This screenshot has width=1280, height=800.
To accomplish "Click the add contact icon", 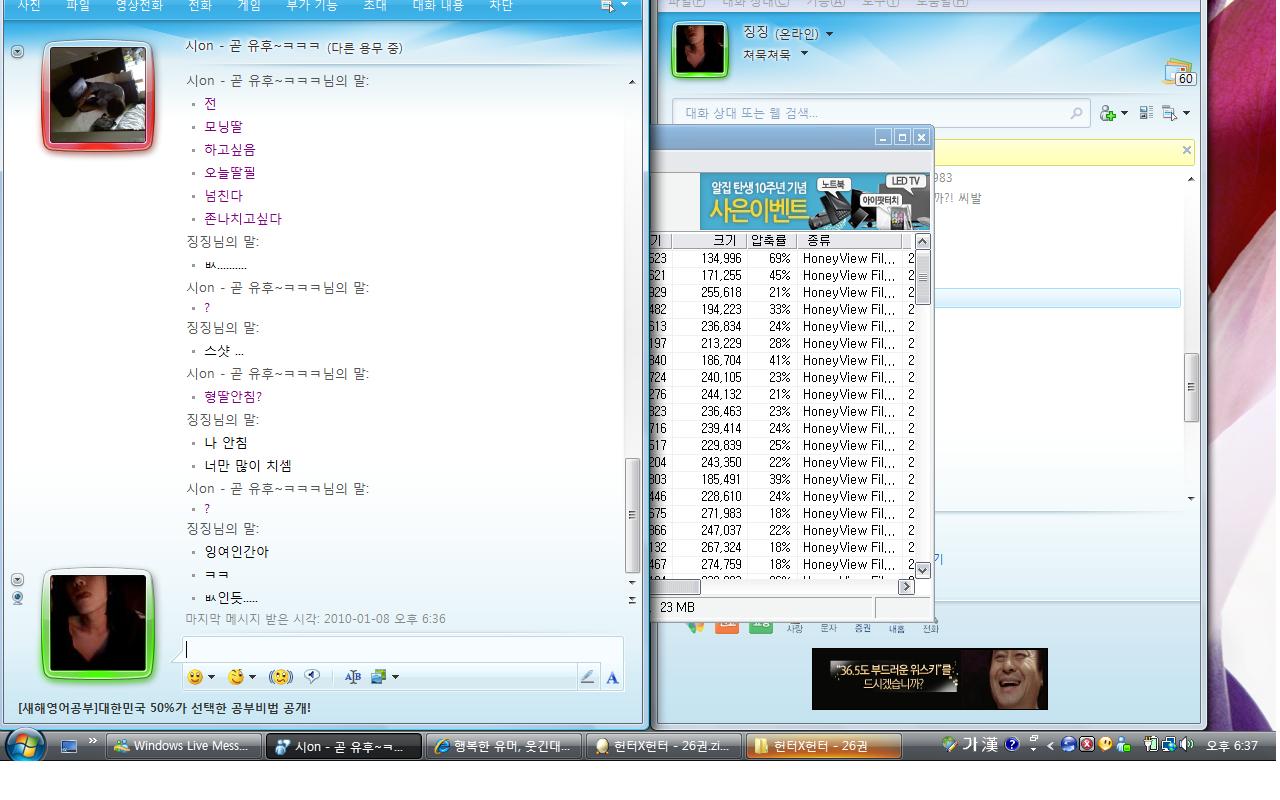I will 1108,113.
